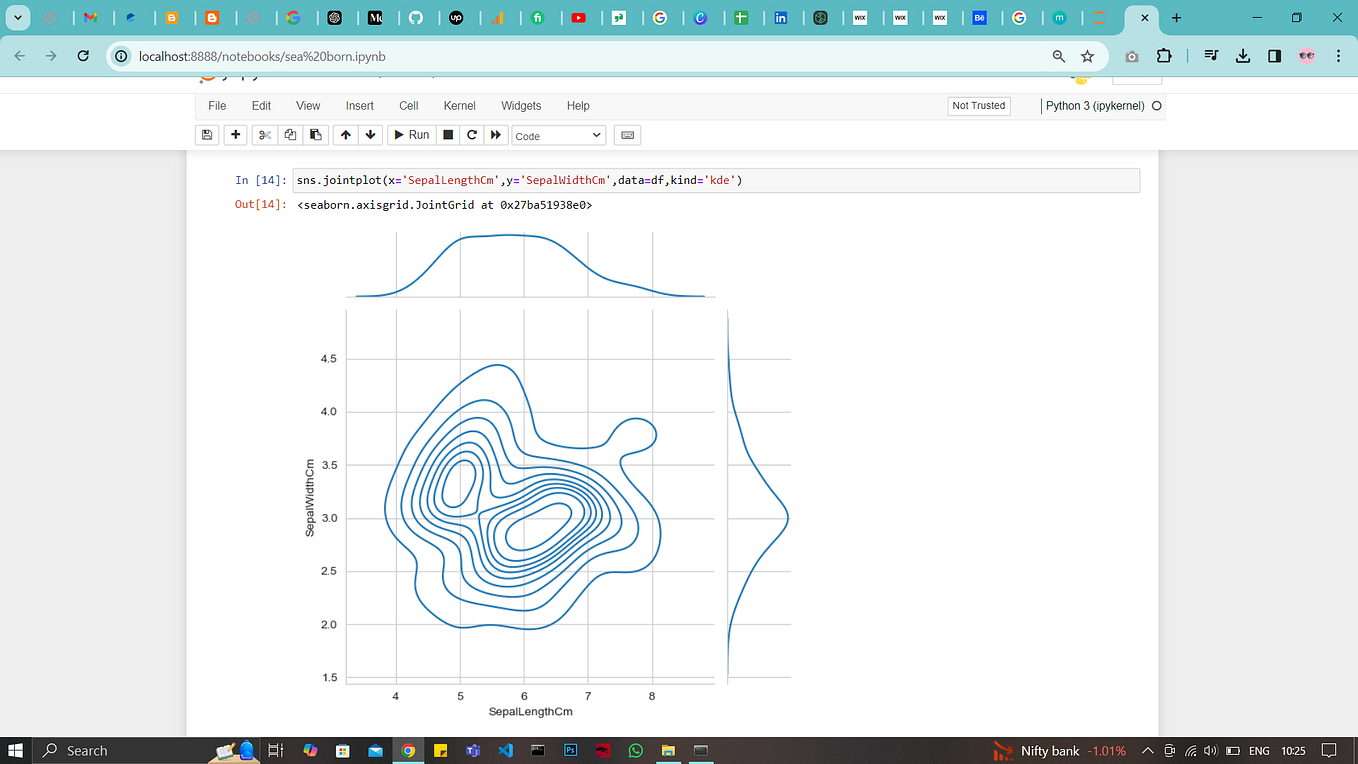
Task: Open the cell type dropdown showing Code
Action: click(558, 134)
